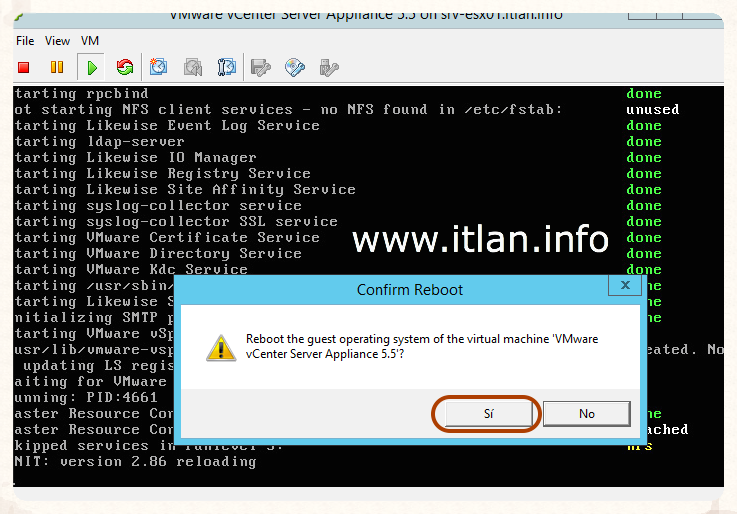Click the warning triangle icon in dialog

220,347
